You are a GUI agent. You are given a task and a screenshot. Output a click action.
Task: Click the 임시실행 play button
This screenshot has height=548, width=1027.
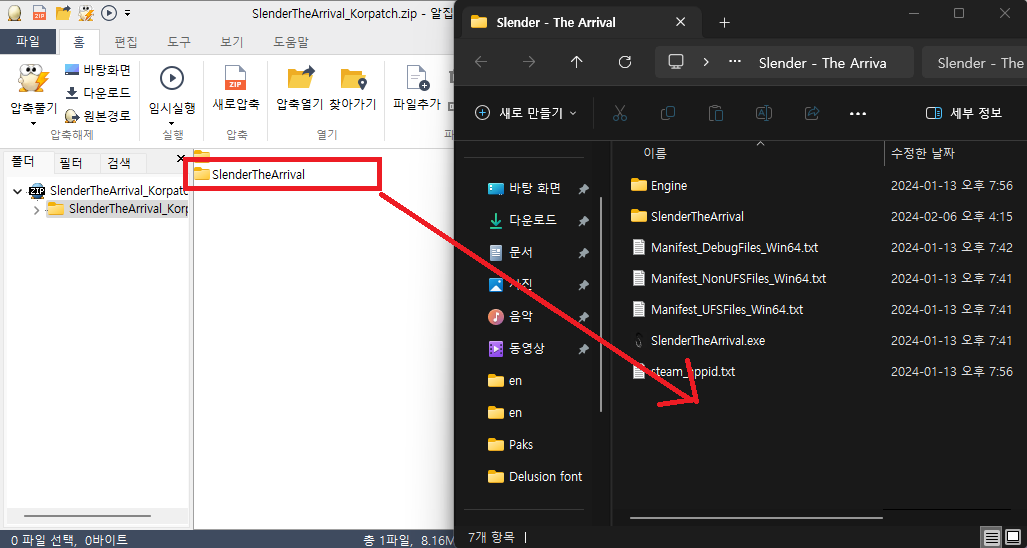(172, 90)
